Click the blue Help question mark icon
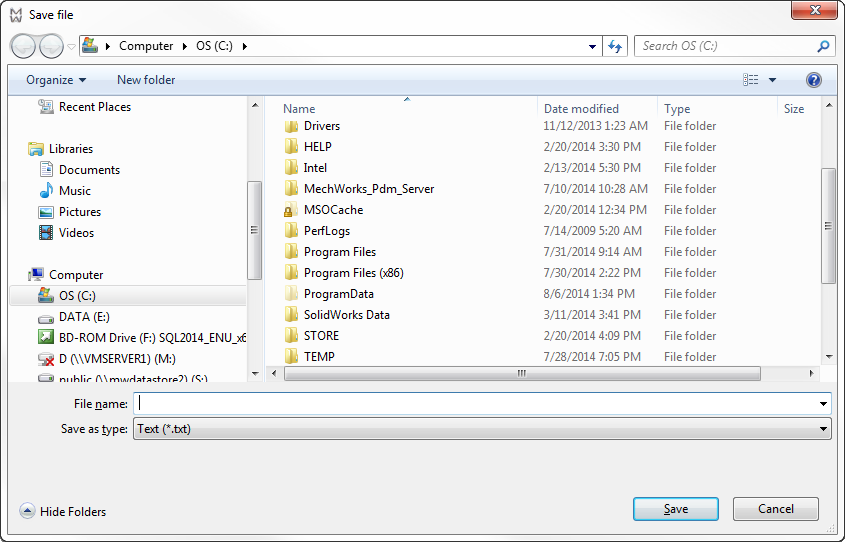 pyautogui.click(x=814, y=80)
